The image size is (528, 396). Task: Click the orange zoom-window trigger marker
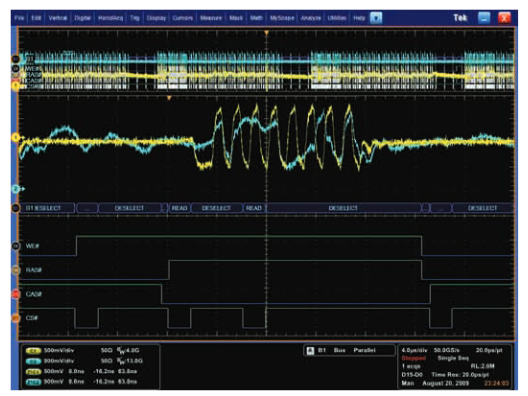pos(169,98)
